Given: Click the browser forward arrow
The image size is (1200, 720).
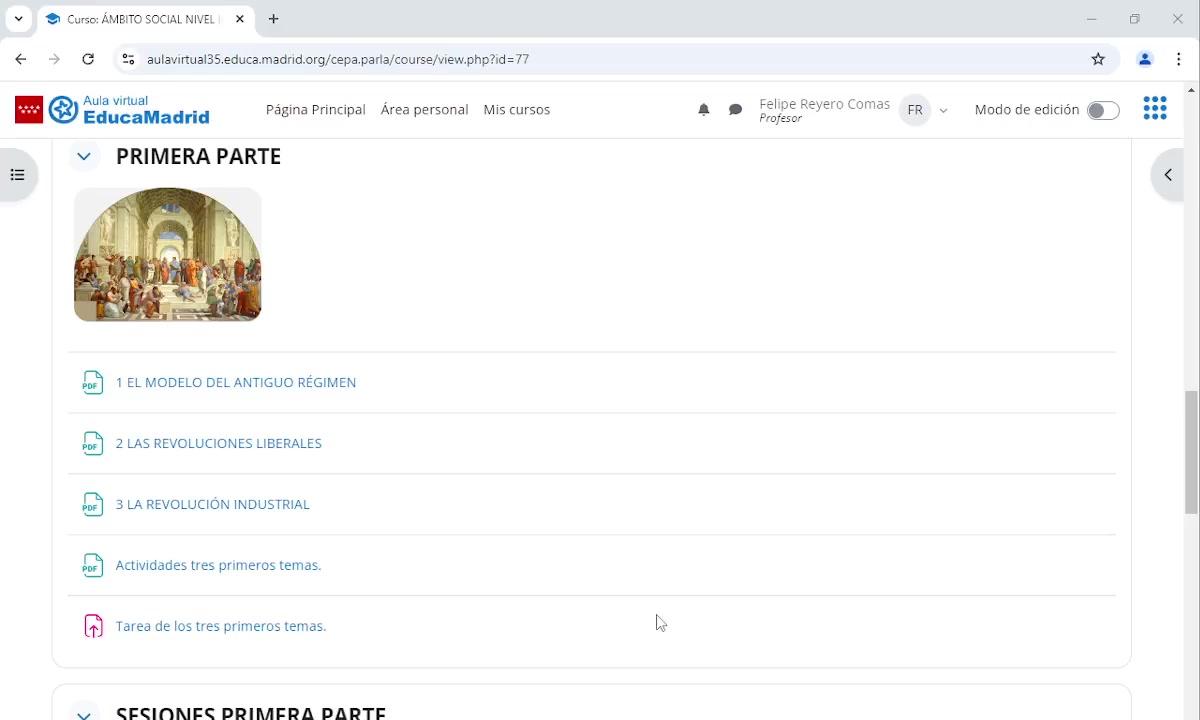Looking at the screenshot, I should coord(54,59).
